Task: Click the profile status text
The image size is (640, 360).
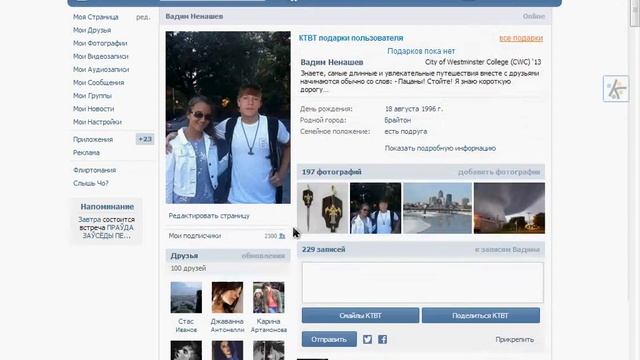Action: (x=420, y=82)
